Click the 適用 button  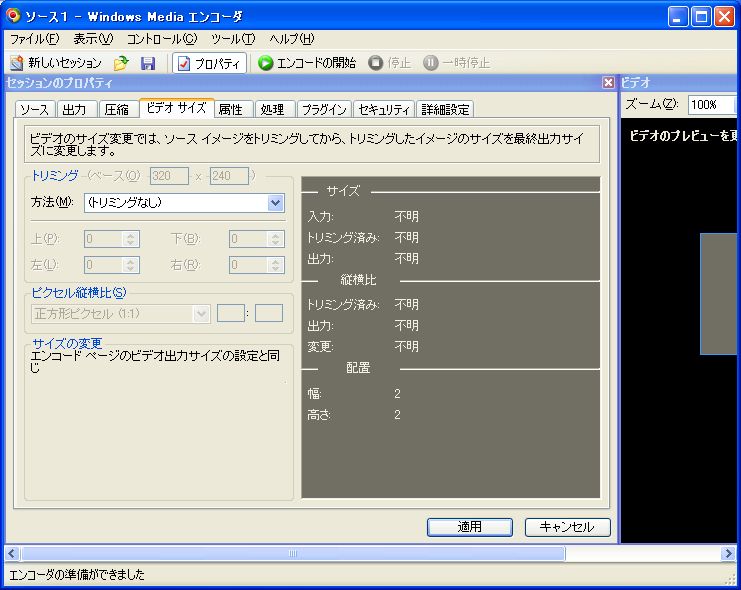469,527
